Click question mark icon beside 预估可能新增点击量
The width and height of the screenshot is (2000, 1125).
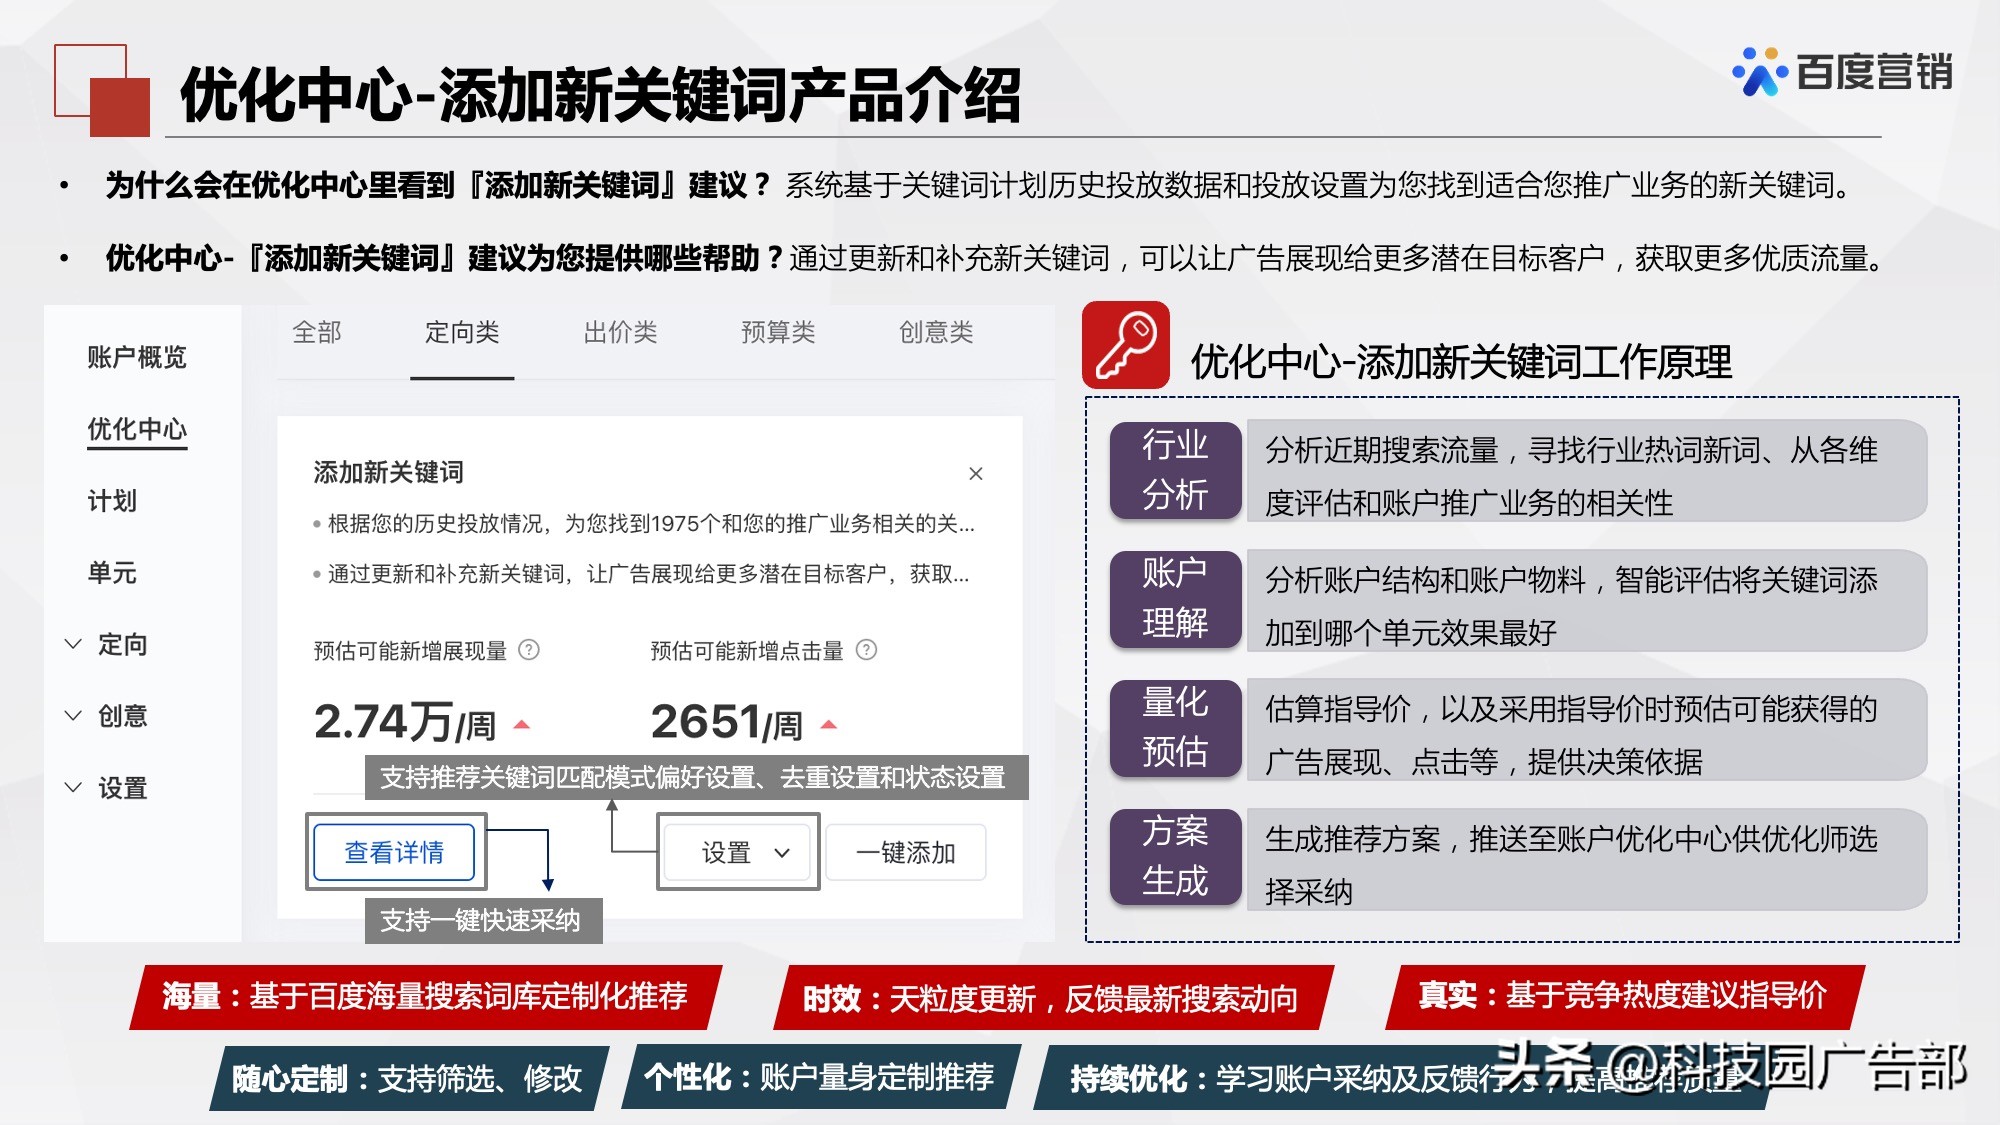(x=866, y=651)
